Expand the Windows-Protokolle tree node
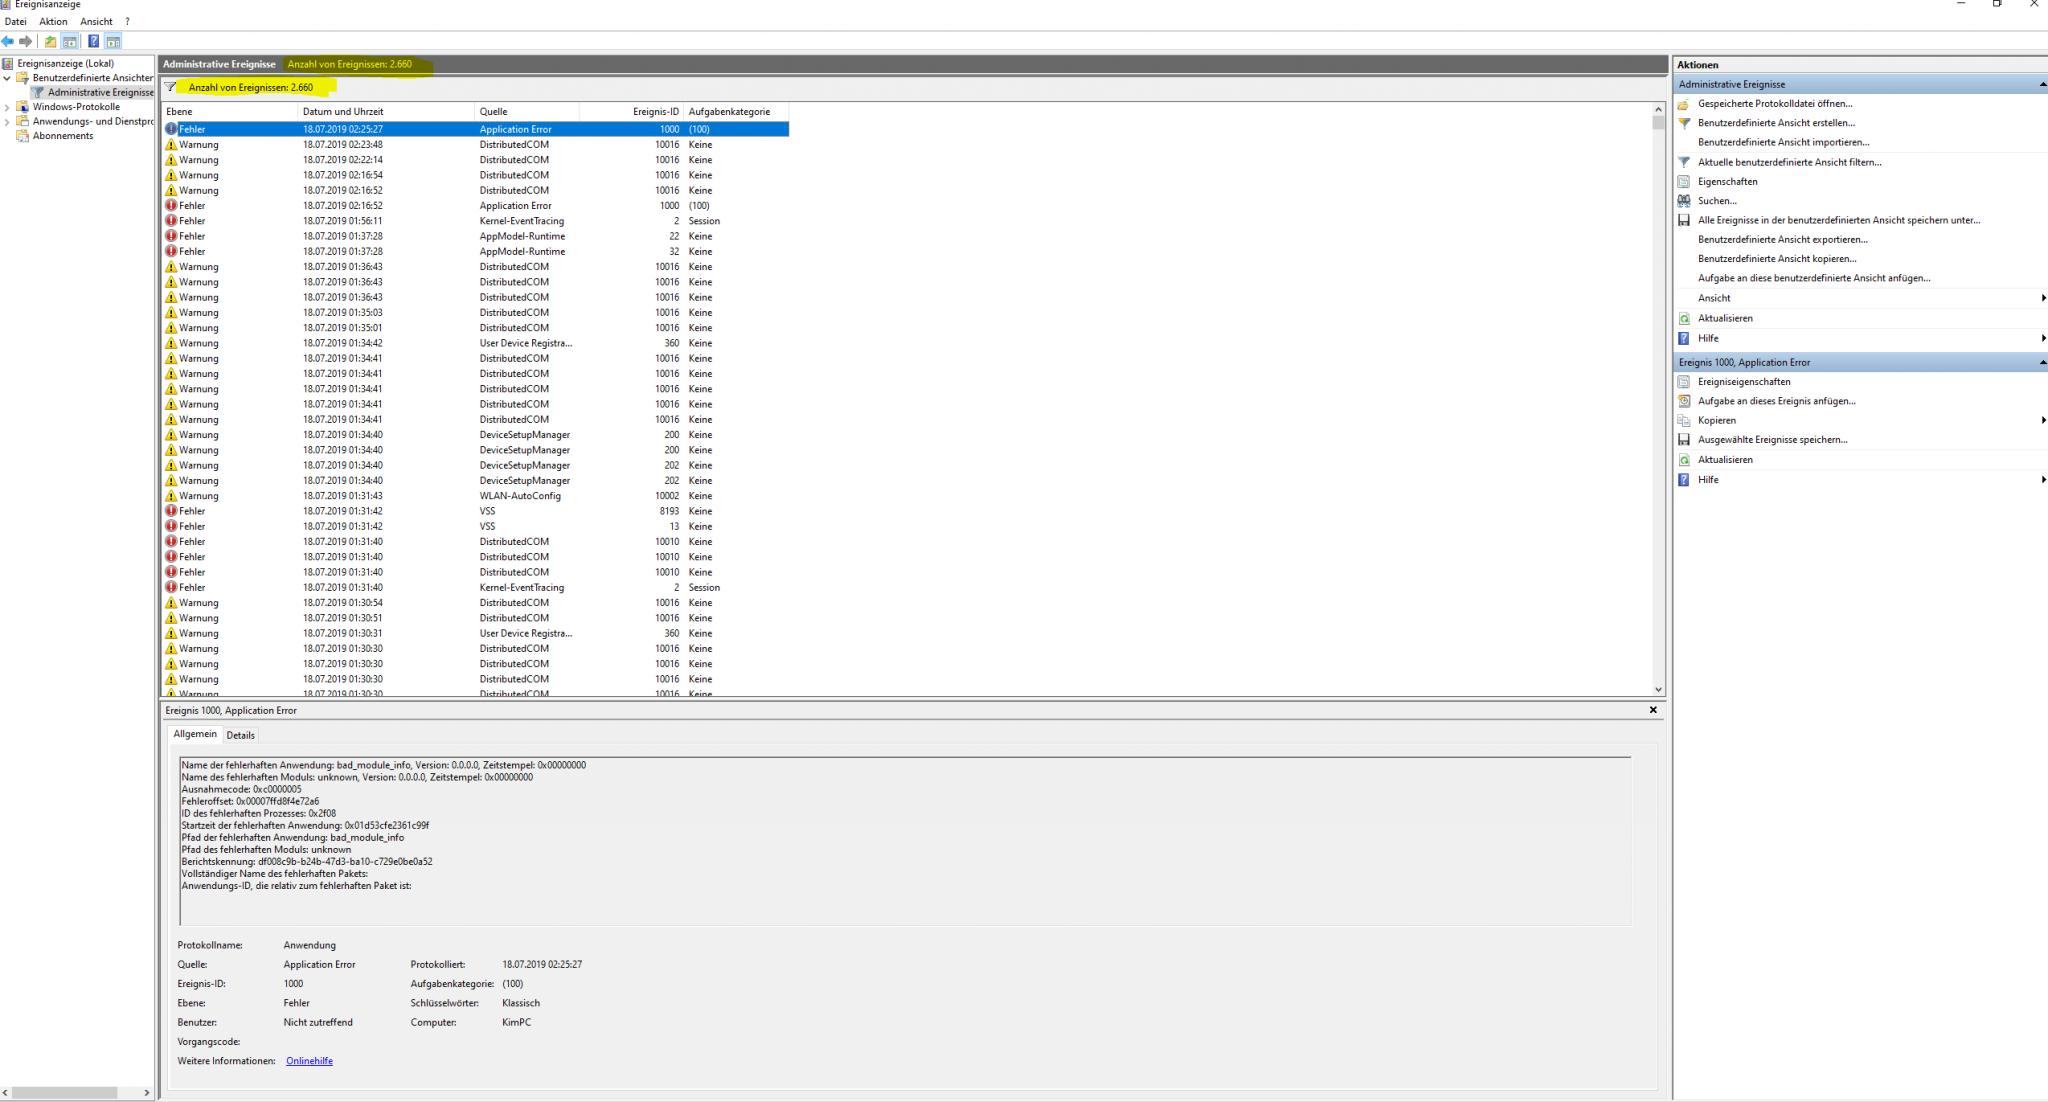 tap(8, 107)
